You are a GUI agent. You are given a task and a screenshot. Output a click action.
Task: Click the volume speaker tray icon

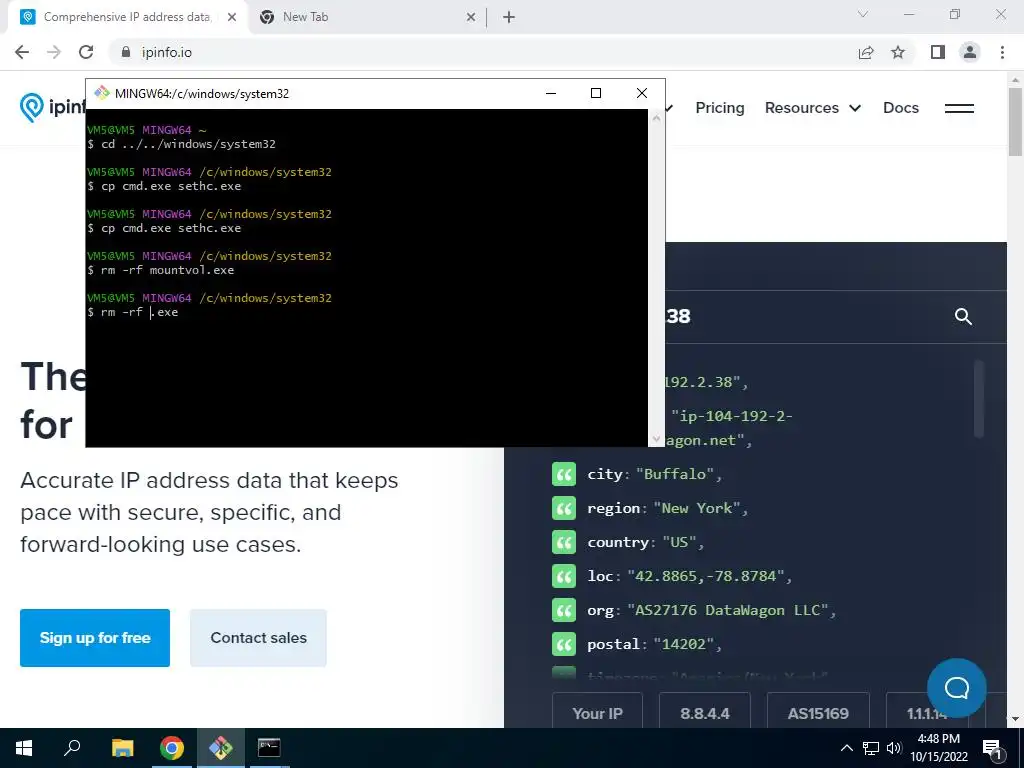click(x=894, y=748)
